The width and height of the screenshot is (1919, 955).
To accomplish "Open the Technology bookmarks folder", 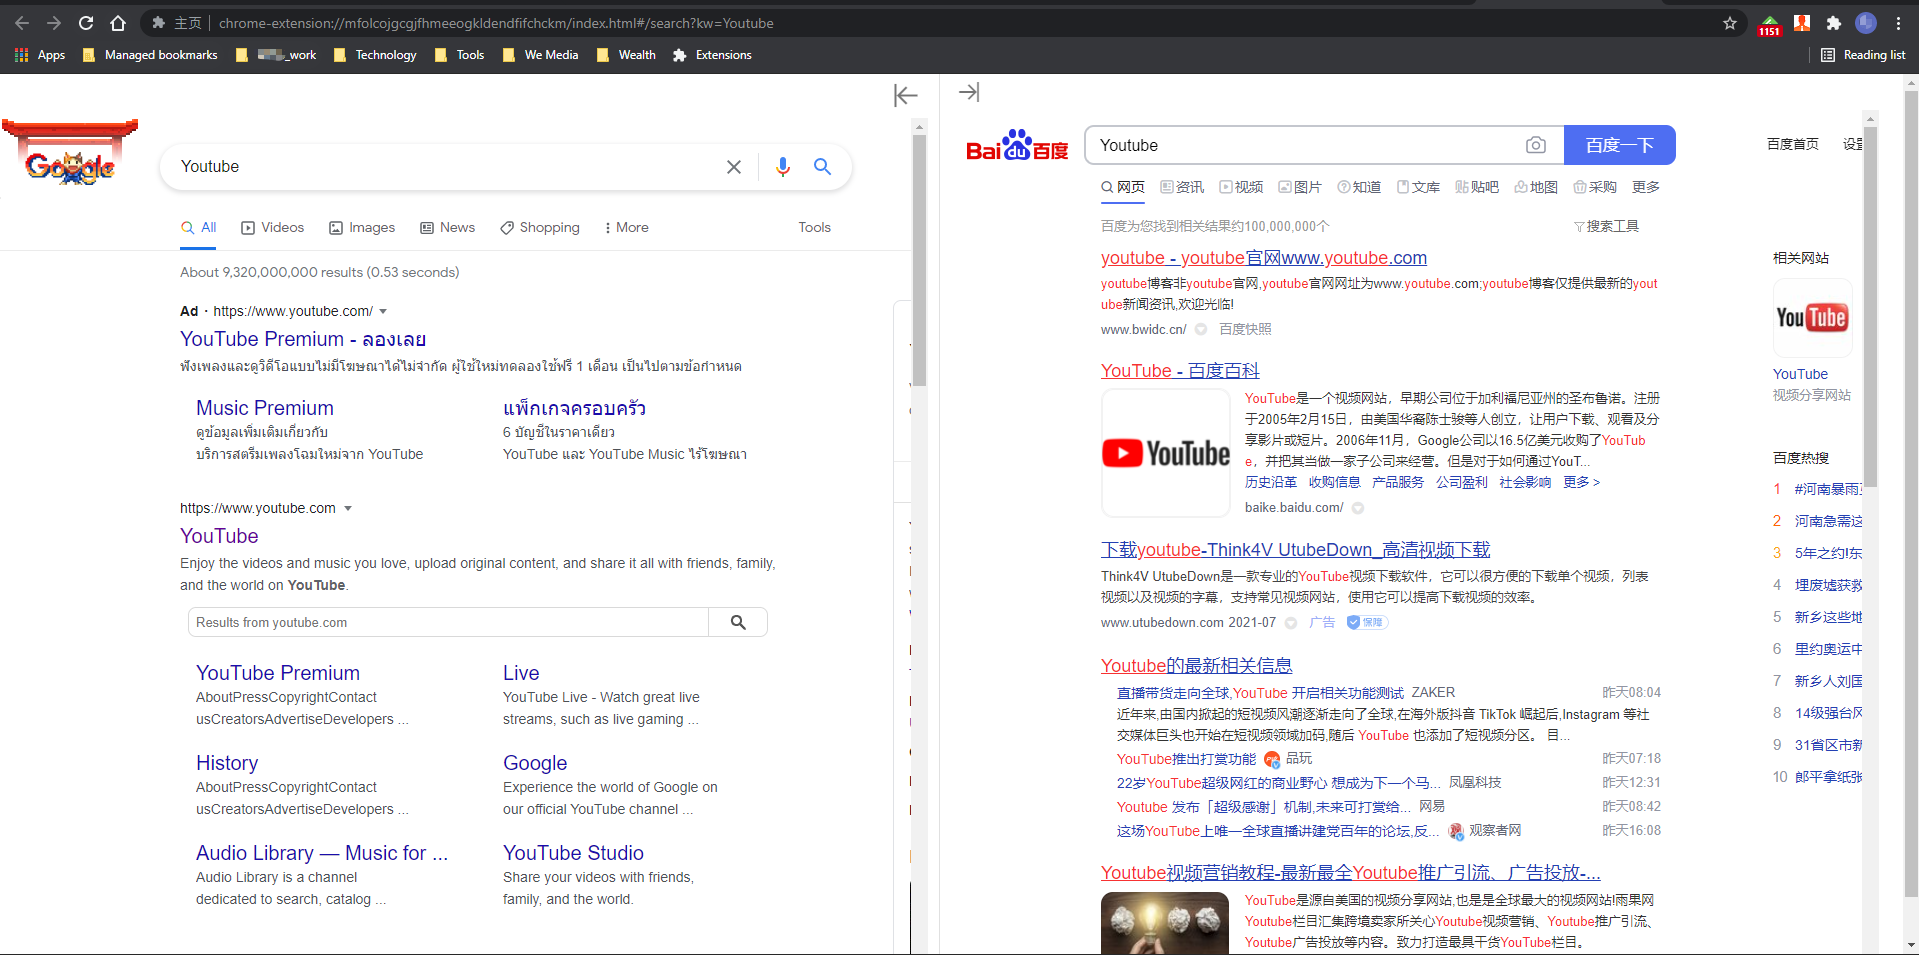I will 375,55.
